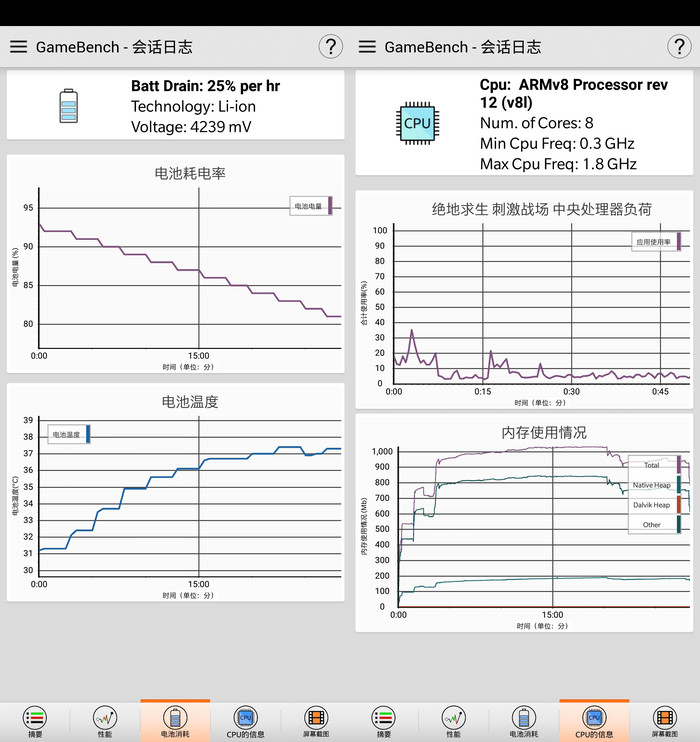Viewport: 700px width, 742px height.
Task: Select 电池消耗 tab in right panel
Action: 524,721
